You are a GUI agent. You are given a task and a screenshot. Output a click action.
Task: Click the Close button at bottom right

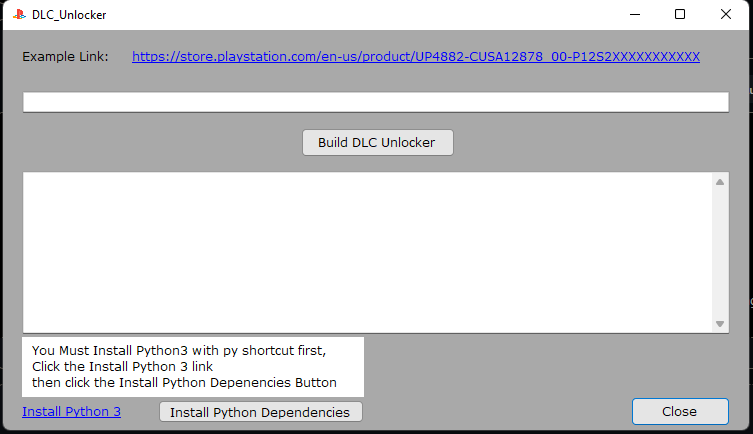pos(680,411)
